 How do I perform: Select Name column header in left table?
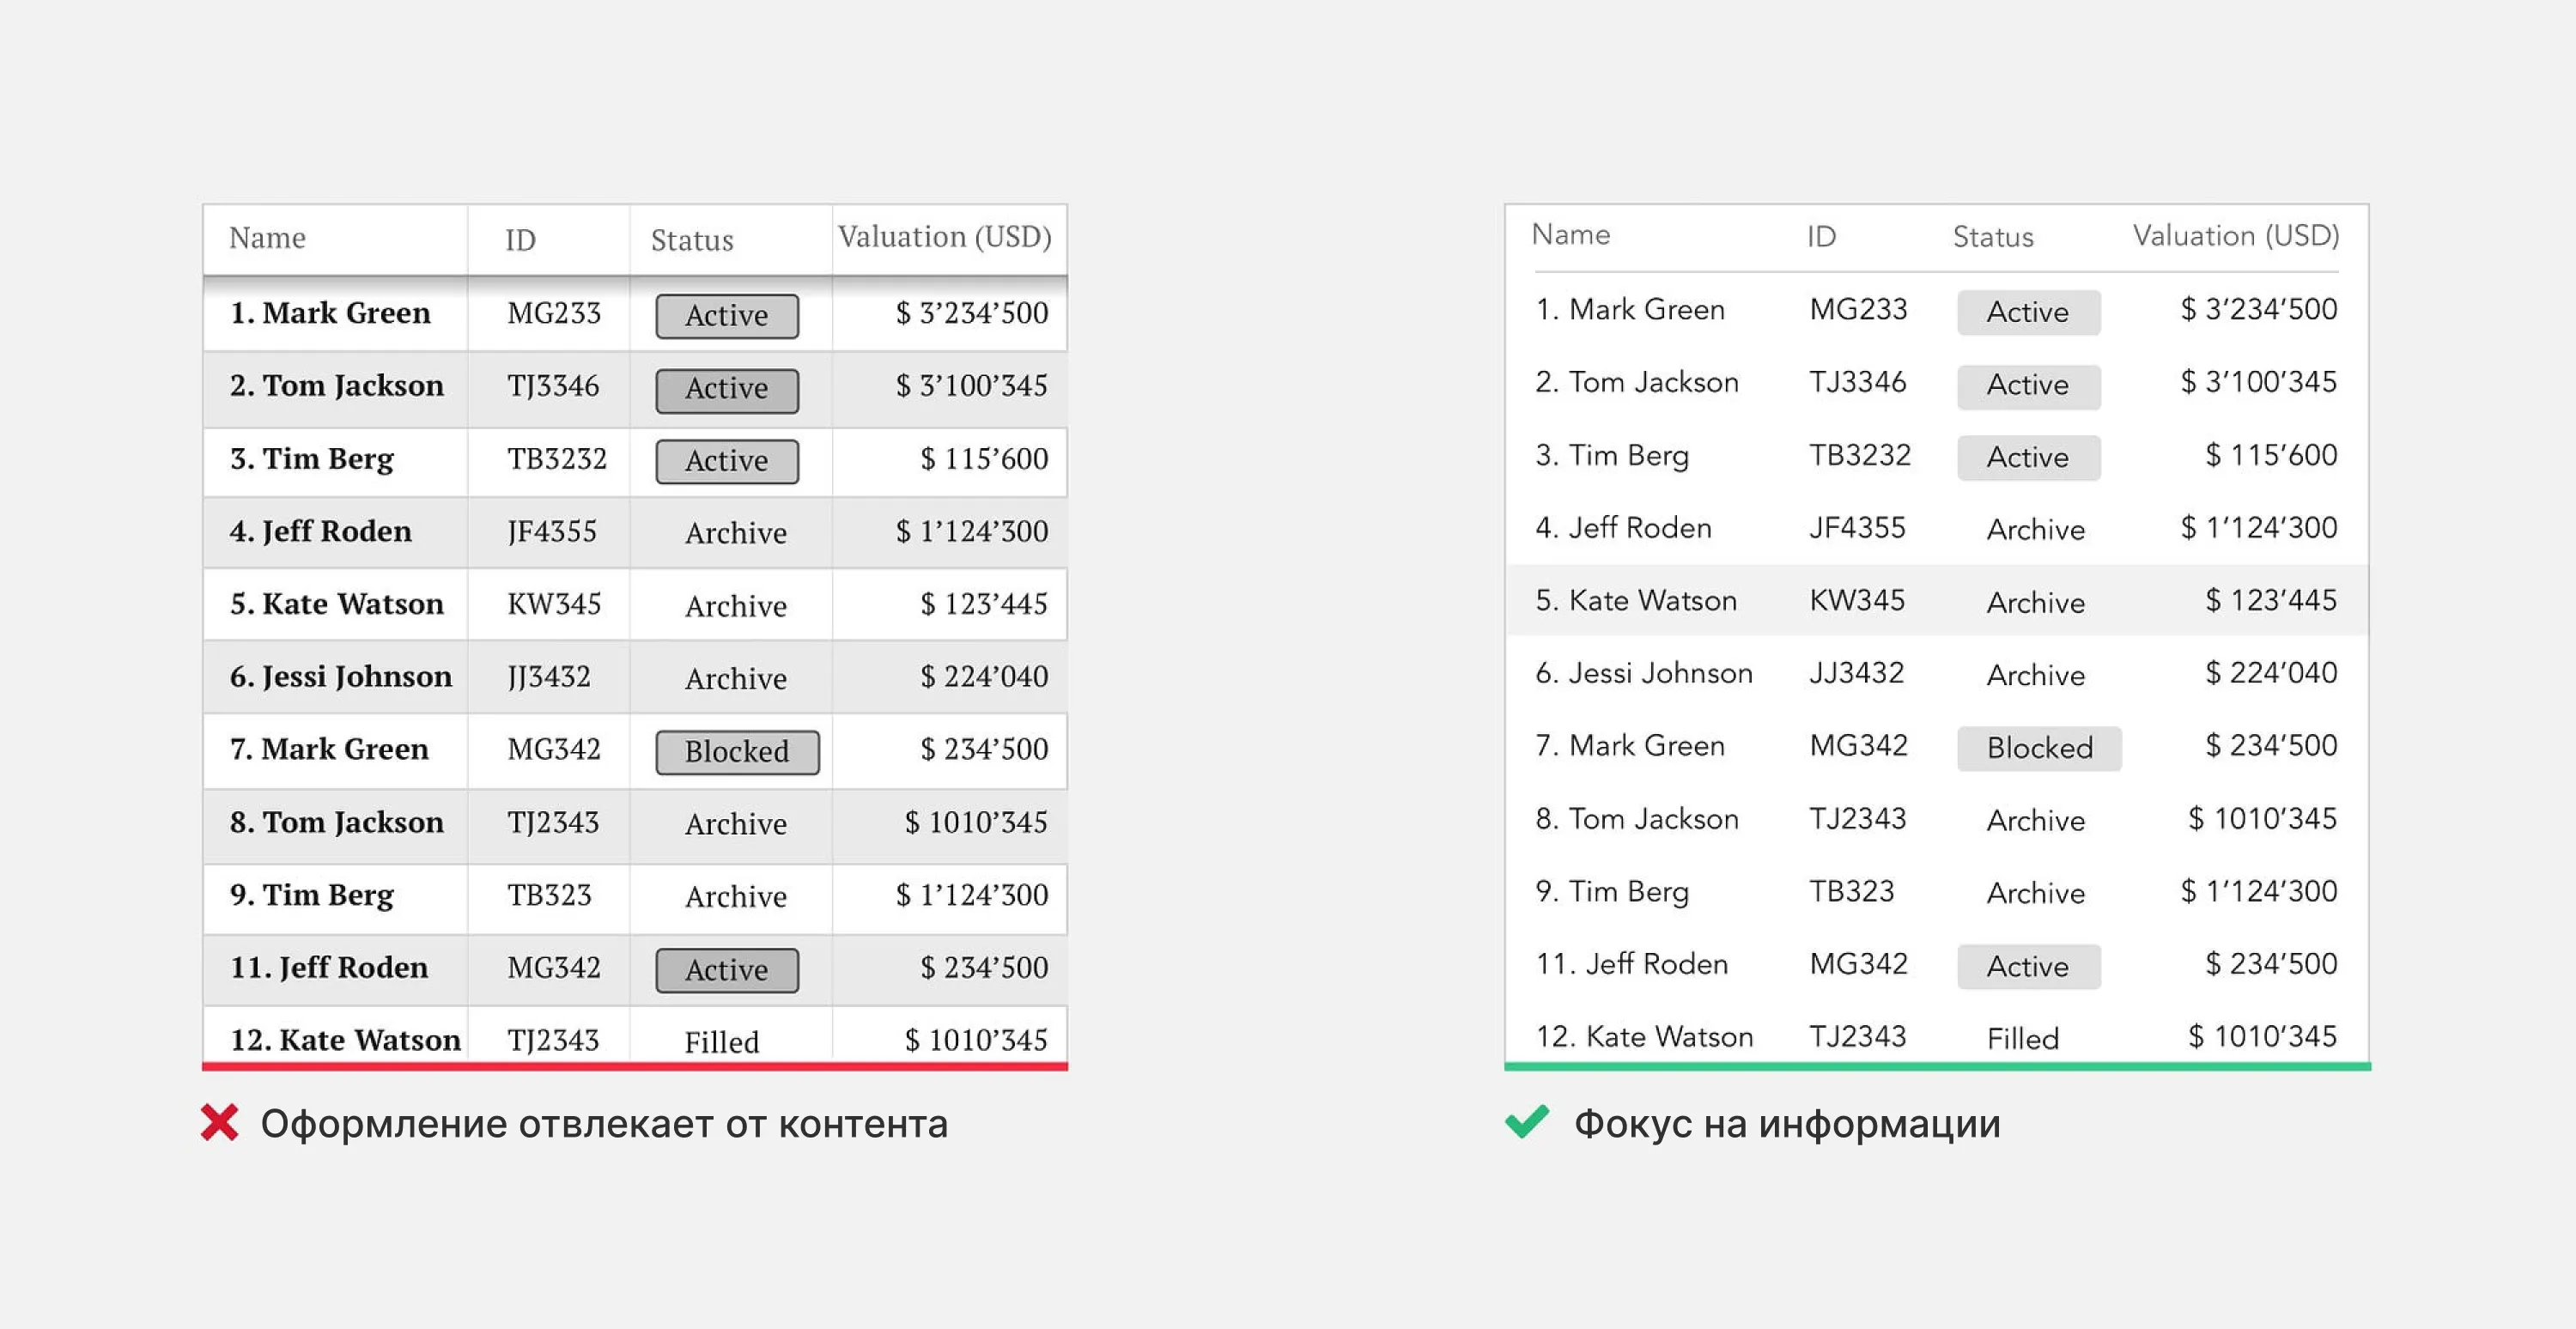[x=267, y=238]
